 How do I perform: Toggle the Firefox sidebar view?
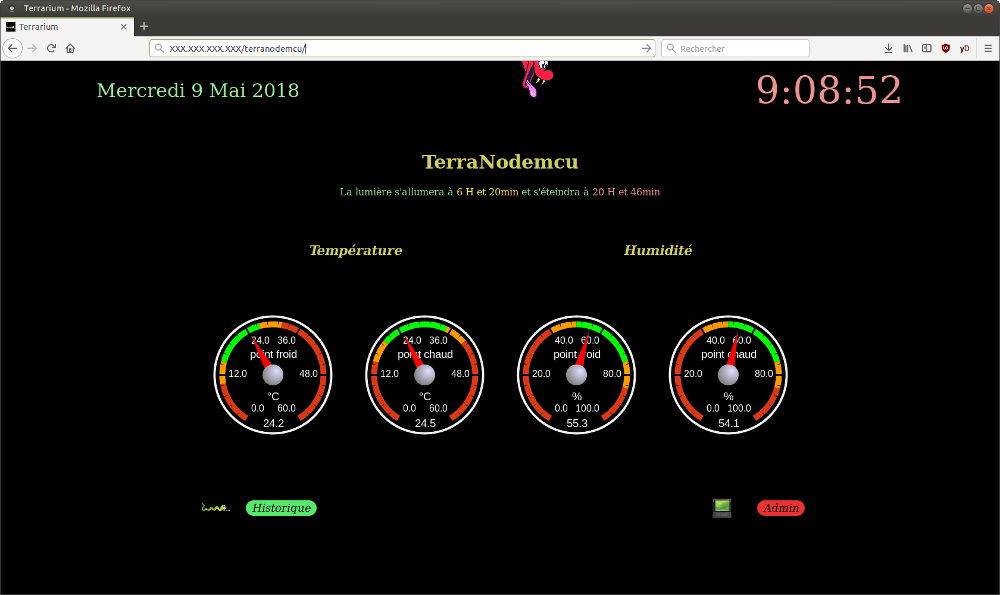tap(927, 48)
